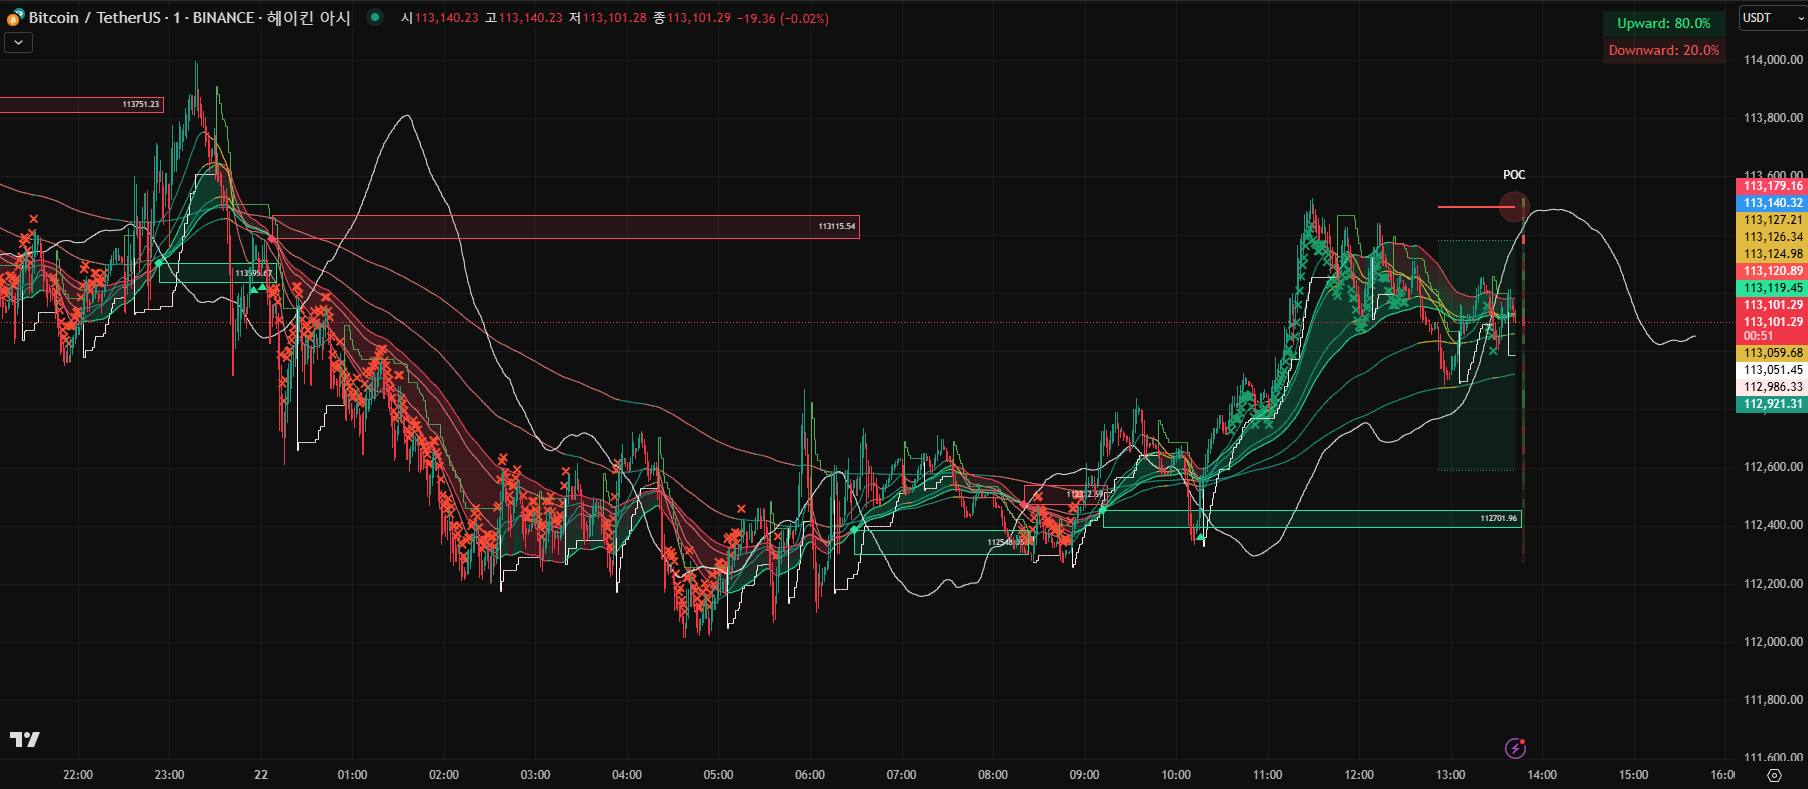The height and width of the screenshot is (789, 1808).
Task: Click the POC red circle marker
Action: pos(1514,207)
